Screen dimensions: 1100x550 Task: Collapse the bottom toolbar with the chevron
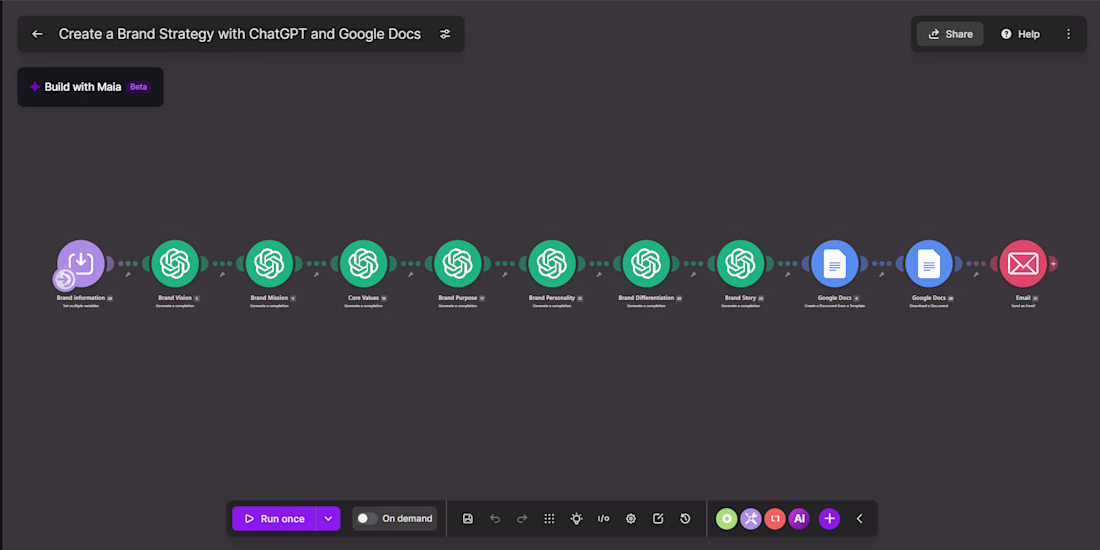pos(859,518)
